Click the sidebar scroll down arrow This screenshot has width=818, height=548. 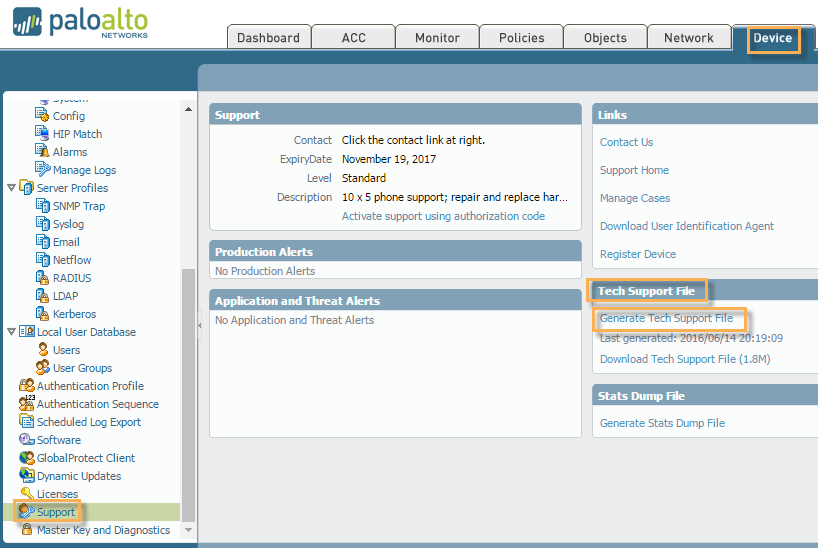[x=188, y=530]
